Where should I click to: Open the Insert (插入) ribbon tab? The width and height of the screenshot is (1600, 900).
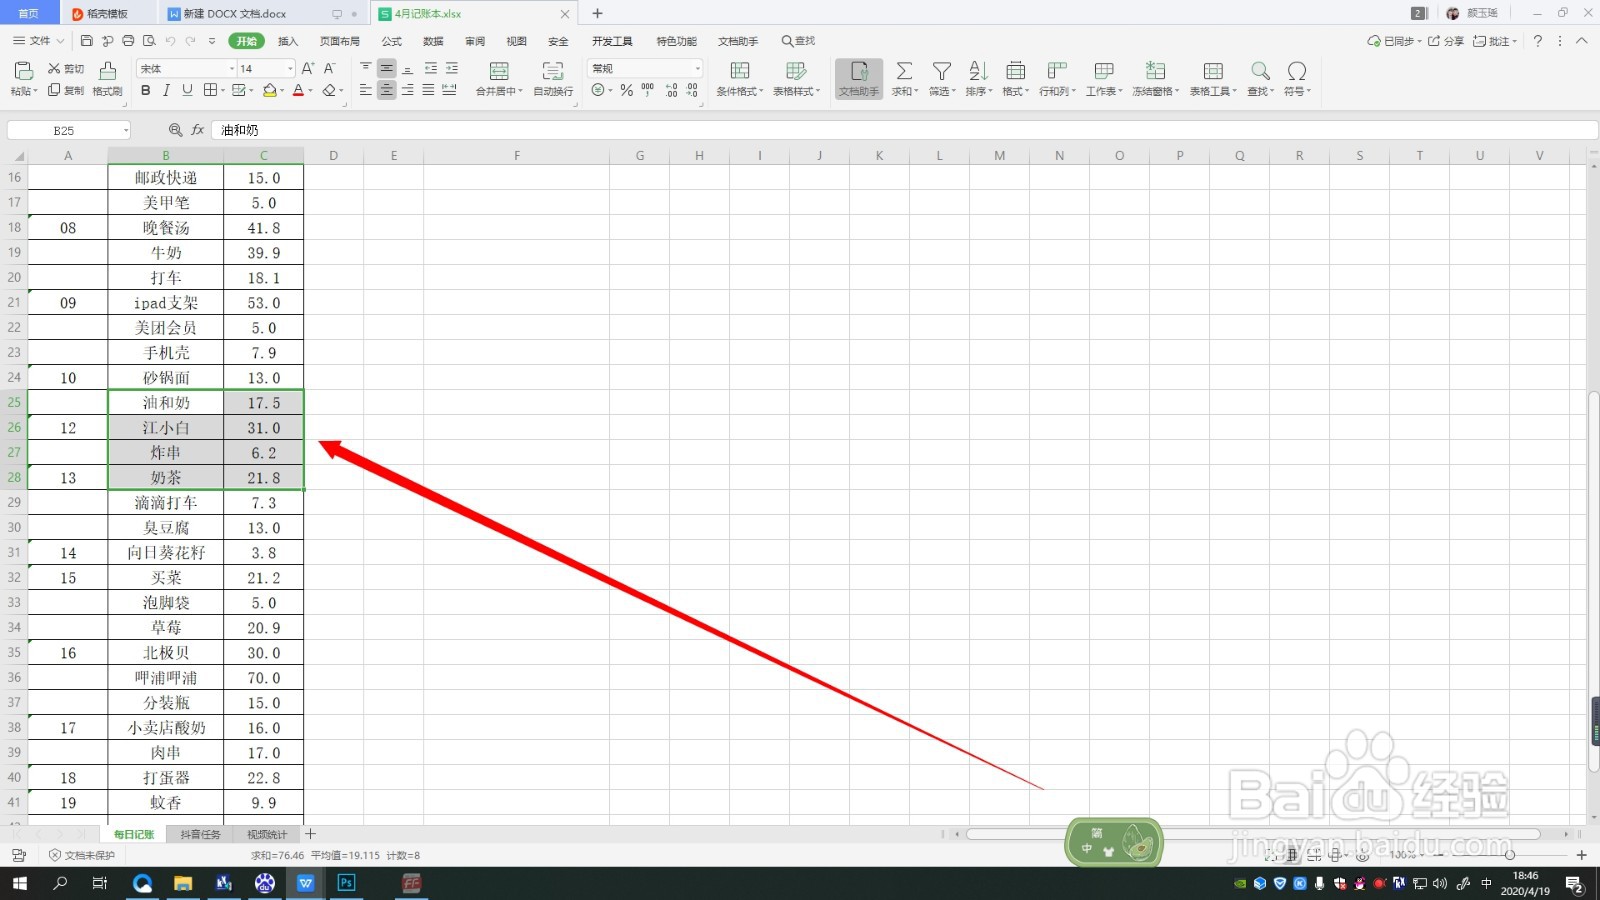coord(288,41)
